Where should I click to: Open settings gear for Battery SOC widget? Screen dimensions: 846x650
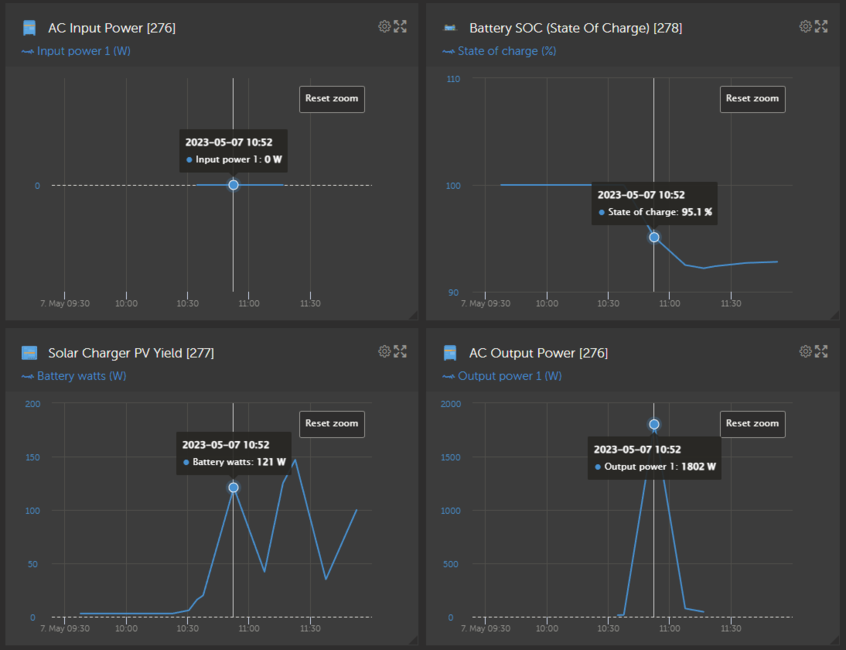(805, 26)
